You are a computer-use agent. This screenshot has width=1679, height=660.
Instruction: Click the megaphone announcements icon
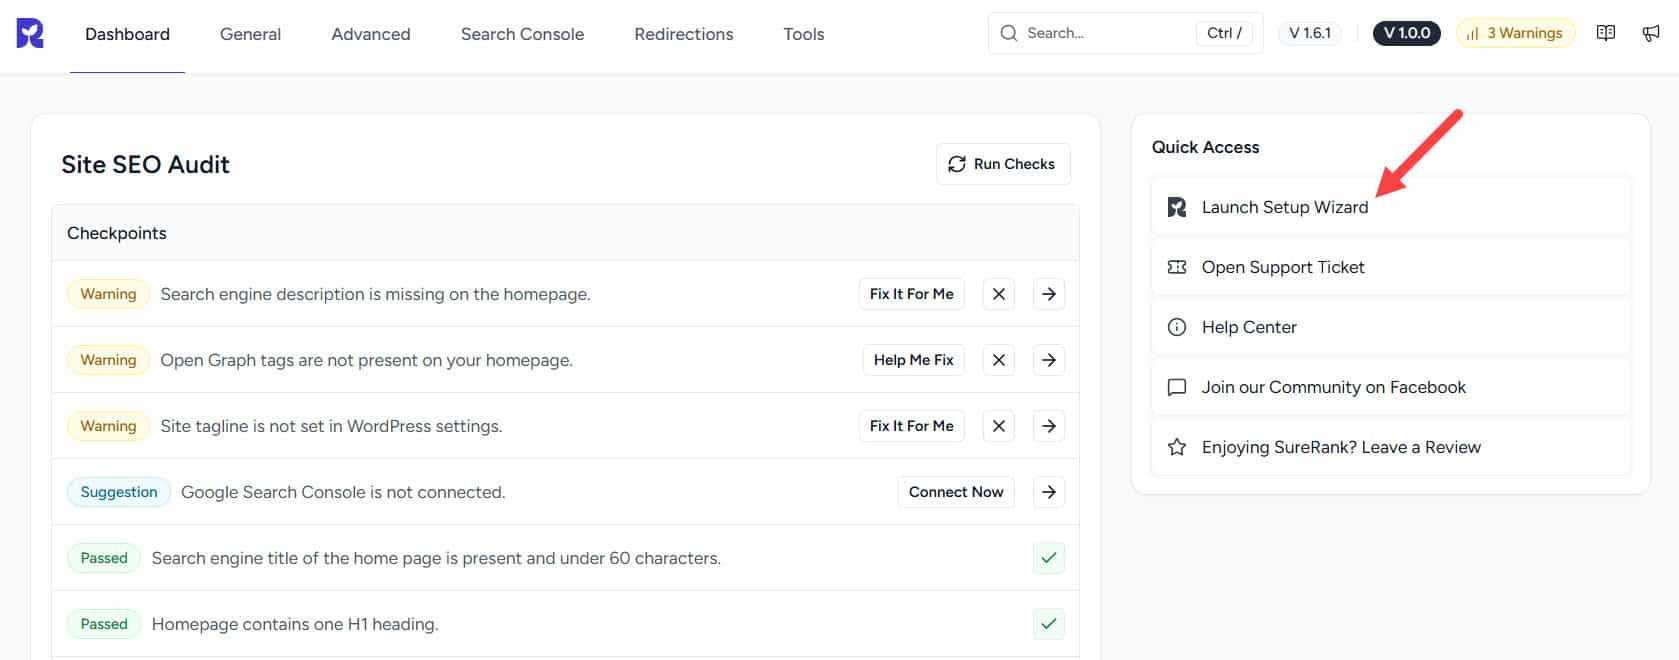point(1651,33)
